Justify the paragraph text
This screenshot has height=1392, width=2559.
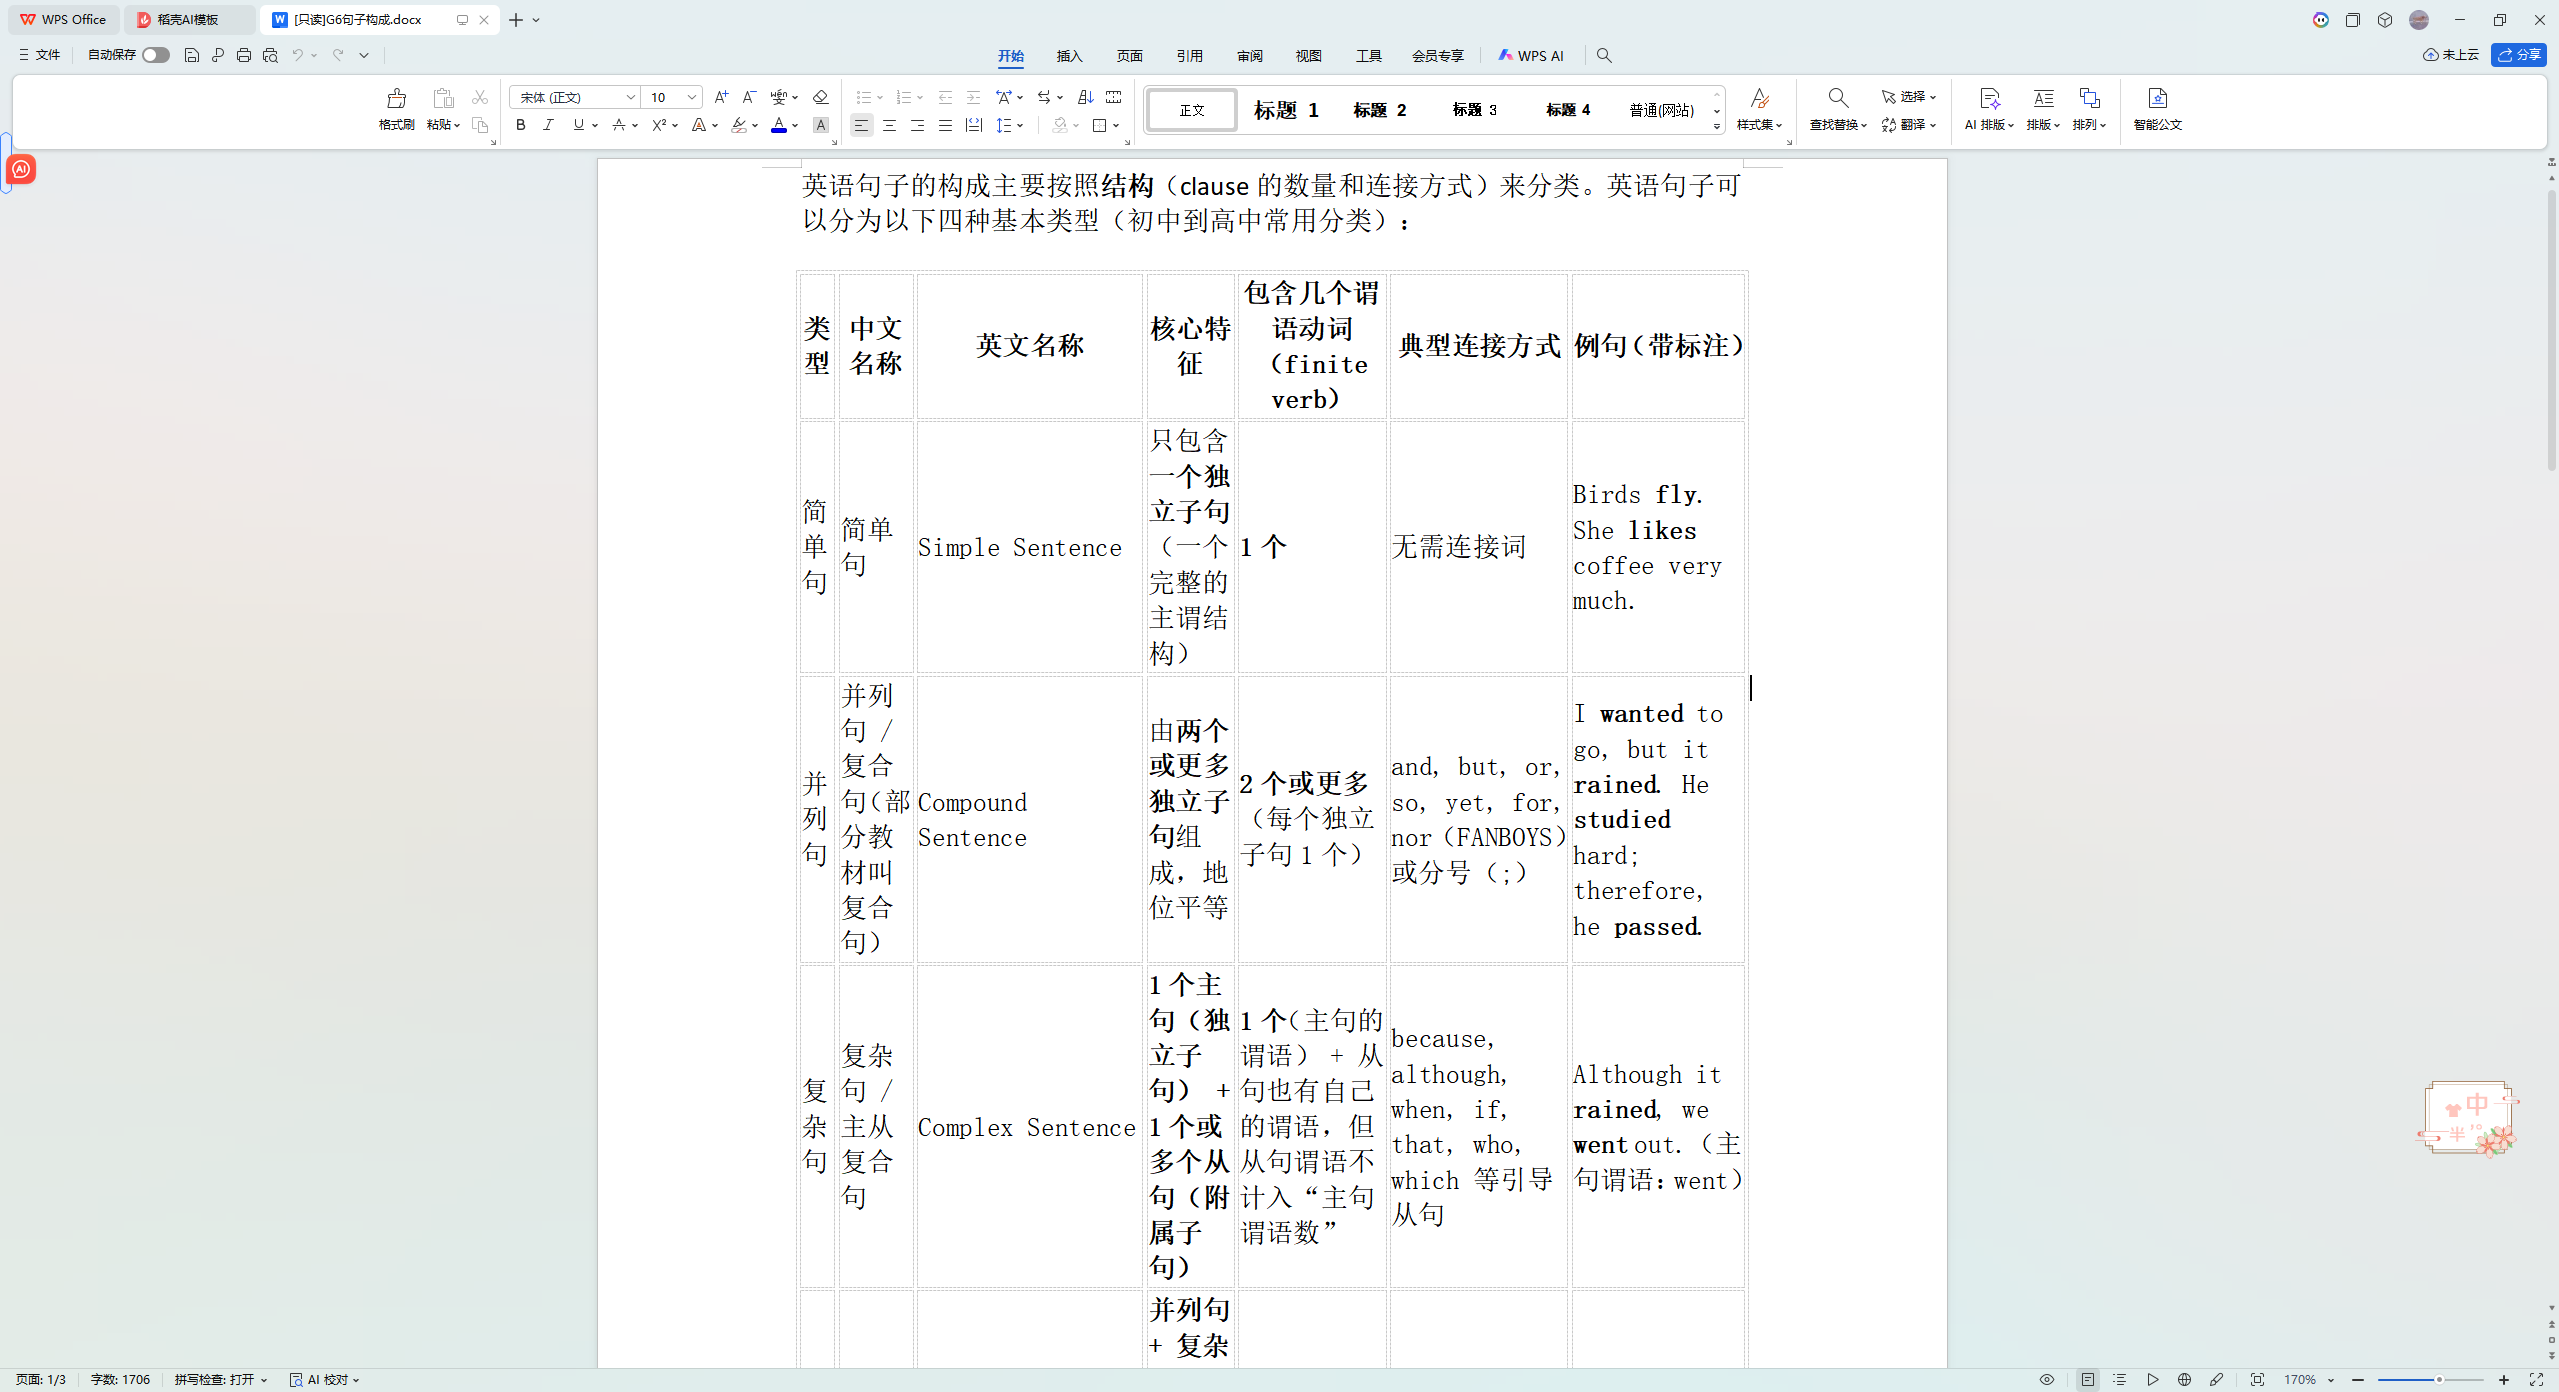(945, 125)
